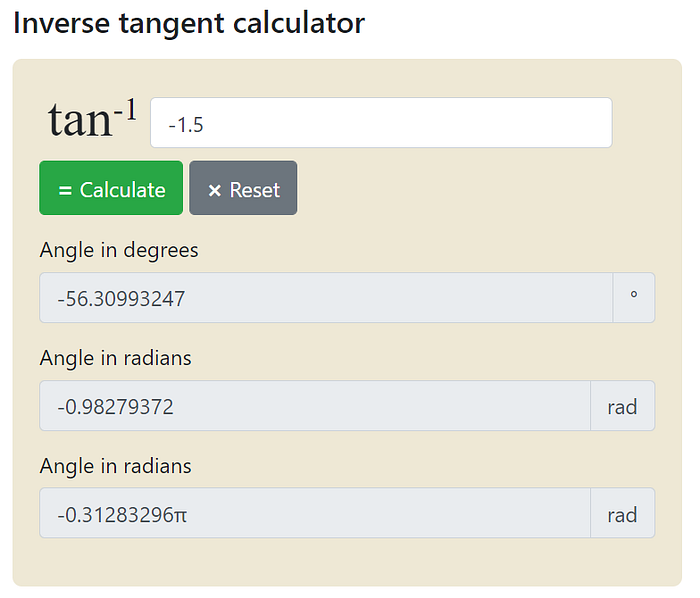Click the degree symbol unit addon

(633, 298)
